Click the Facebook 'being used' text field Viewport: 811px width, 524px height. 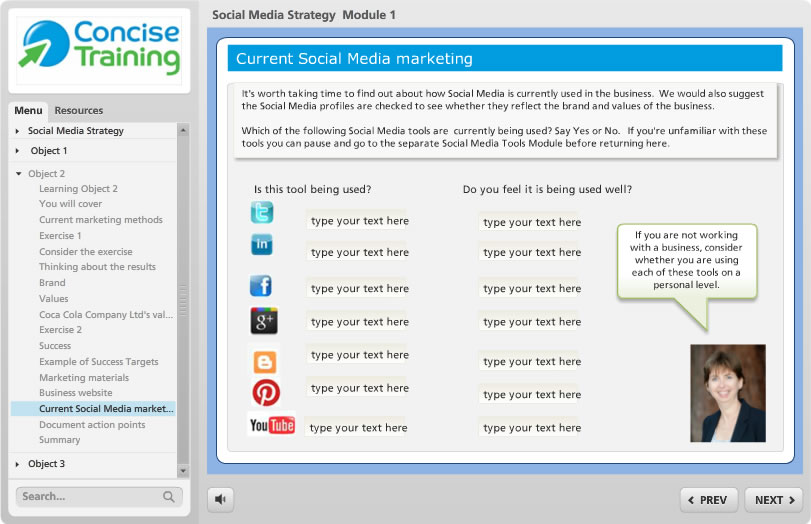(x=357, y=289)
